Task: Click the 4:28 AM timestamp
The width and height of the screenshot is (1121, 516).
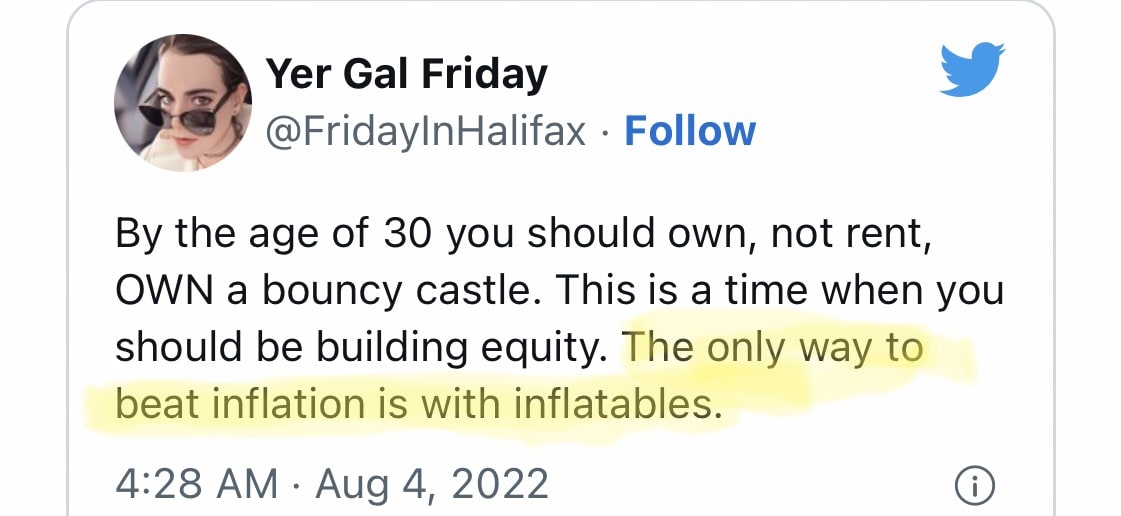Action: click(196, 484)
